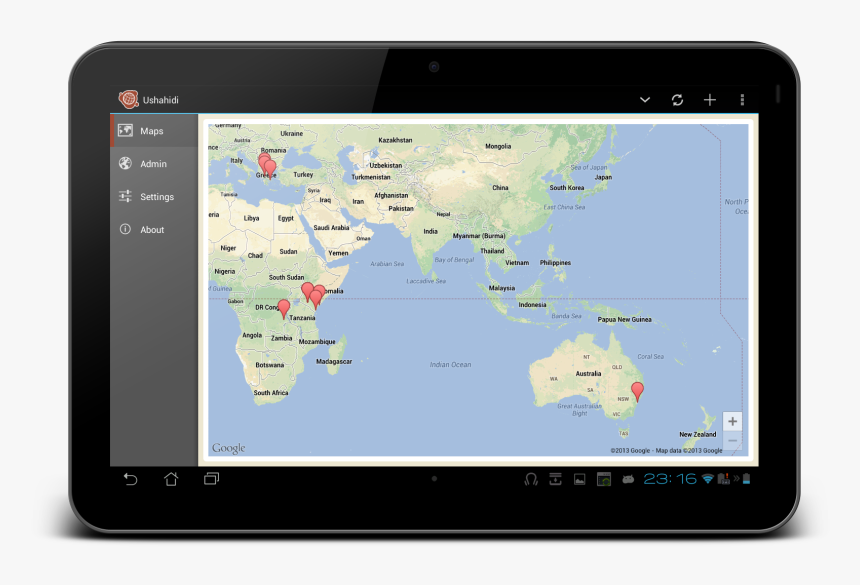Click the About info icon
Viewport: 860px width, 585px height.
[x=126, y=229]
